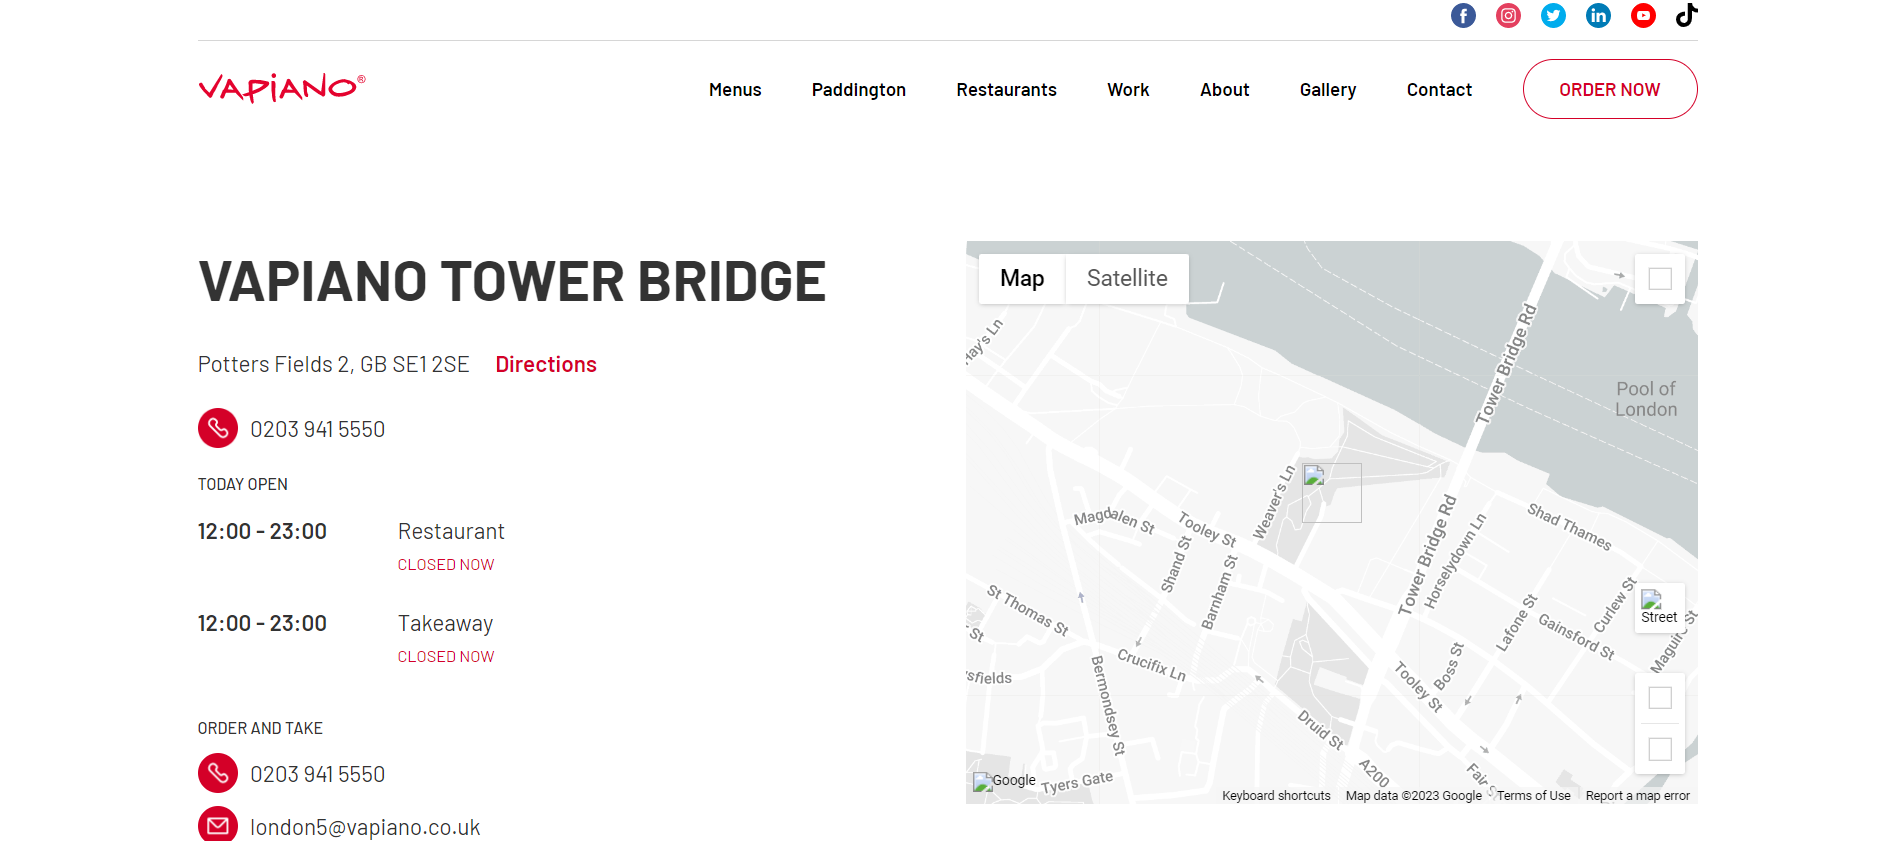Click CLOSED NOW under Takeaway
The width and height of the screenshot is (1882, 841).
[x=446, y=657]
